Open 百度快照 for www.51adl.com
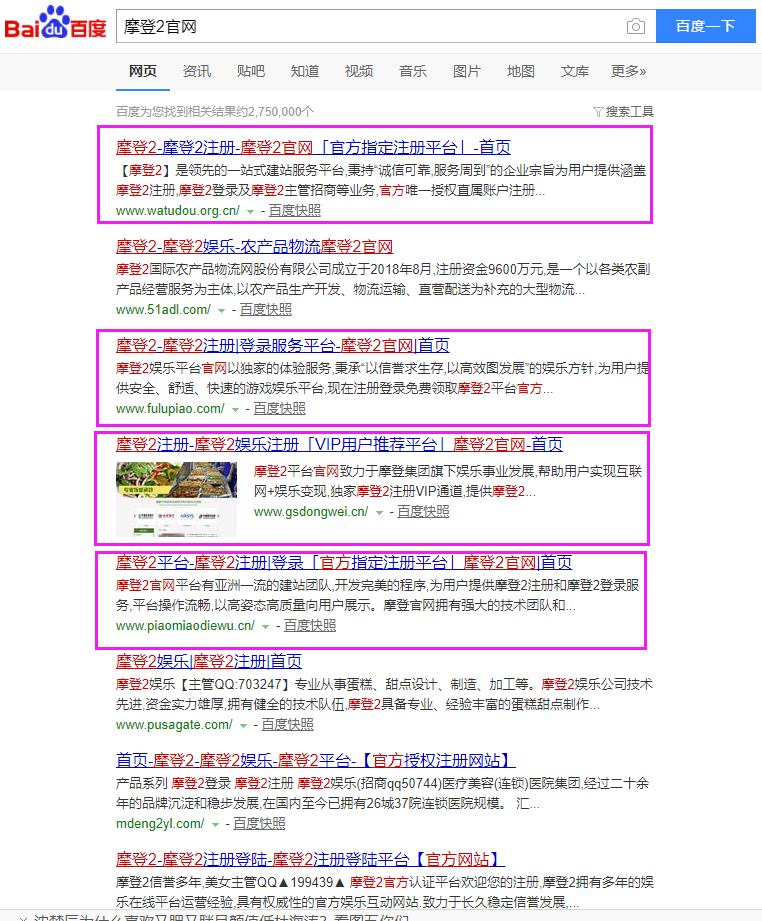 tap(266, 310)
